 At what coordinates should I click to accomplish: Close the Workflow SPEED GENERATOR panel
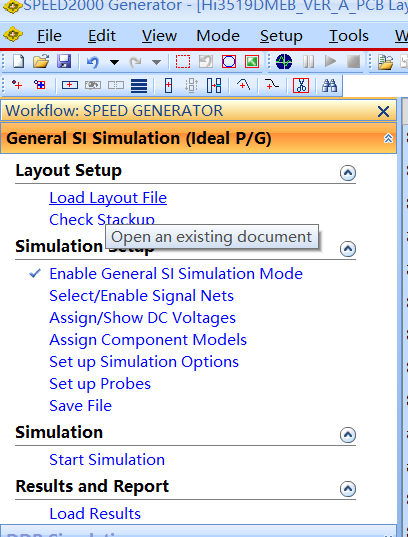tap(383, 111)
